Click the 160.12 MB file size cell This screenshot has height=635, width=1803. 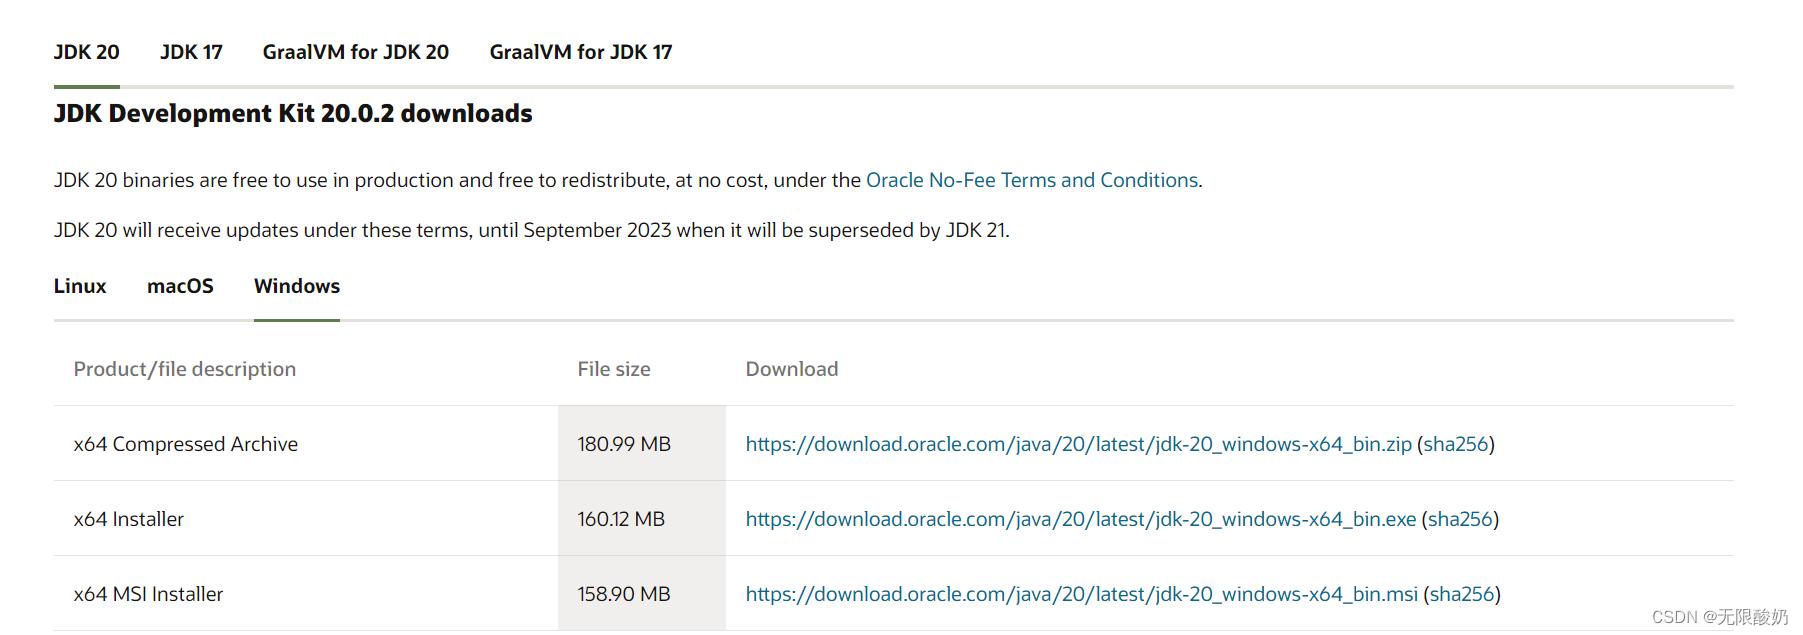(621, 519)
